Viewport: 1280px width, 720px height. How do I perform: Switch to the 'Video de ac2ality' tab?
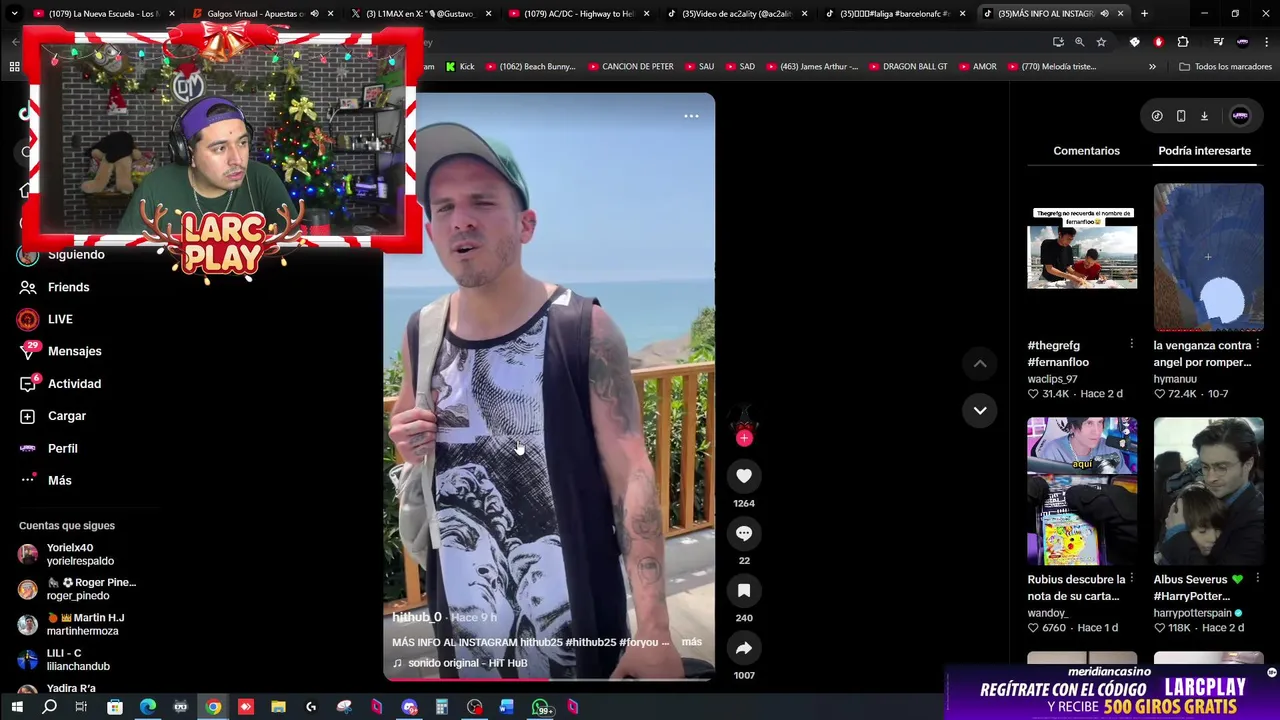(737, 14)
